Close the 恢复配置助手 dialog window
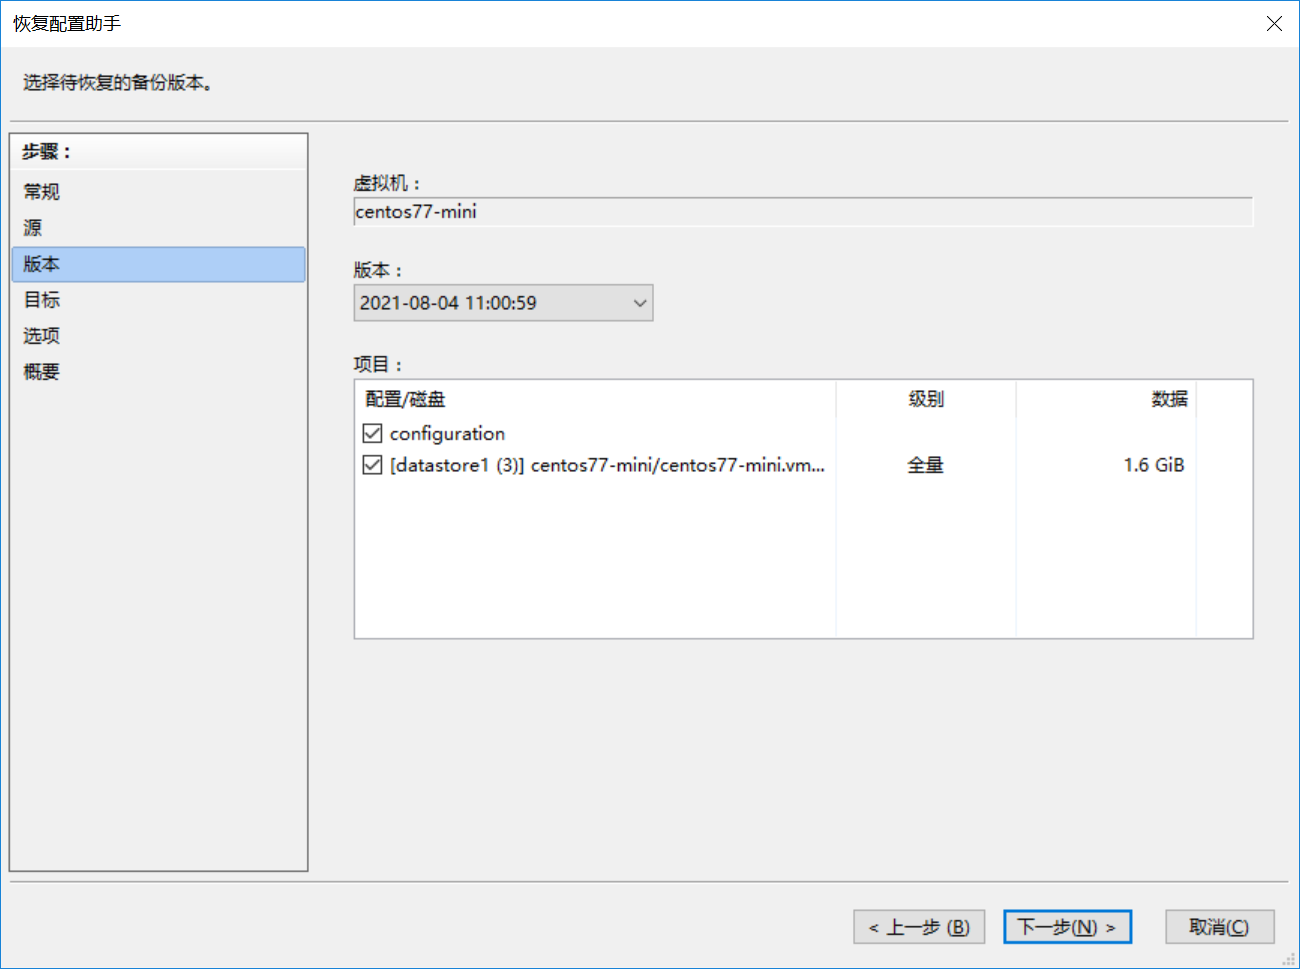1300x969 pixels. [1274, 23]
